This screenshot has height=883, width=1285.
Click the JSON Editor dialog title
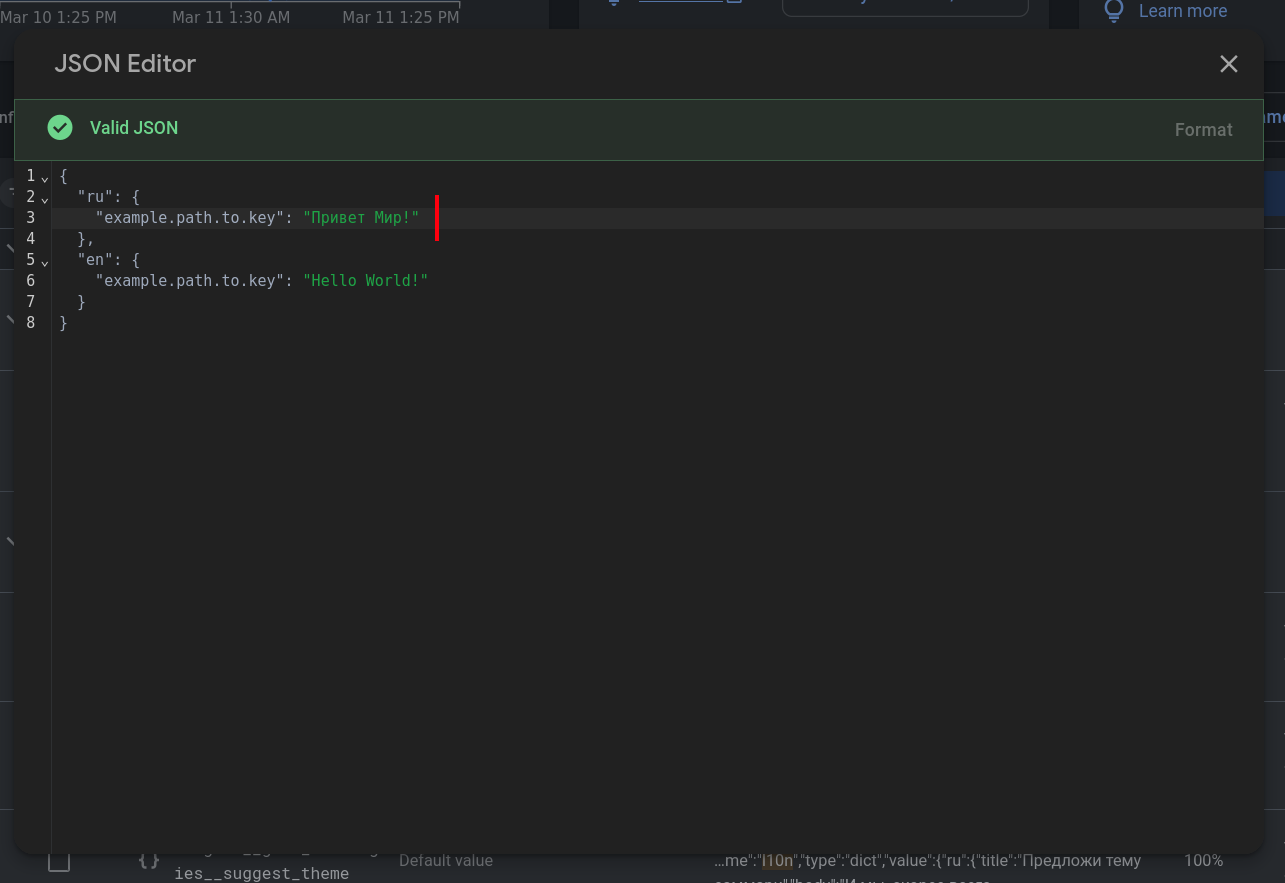pos(125,64)
